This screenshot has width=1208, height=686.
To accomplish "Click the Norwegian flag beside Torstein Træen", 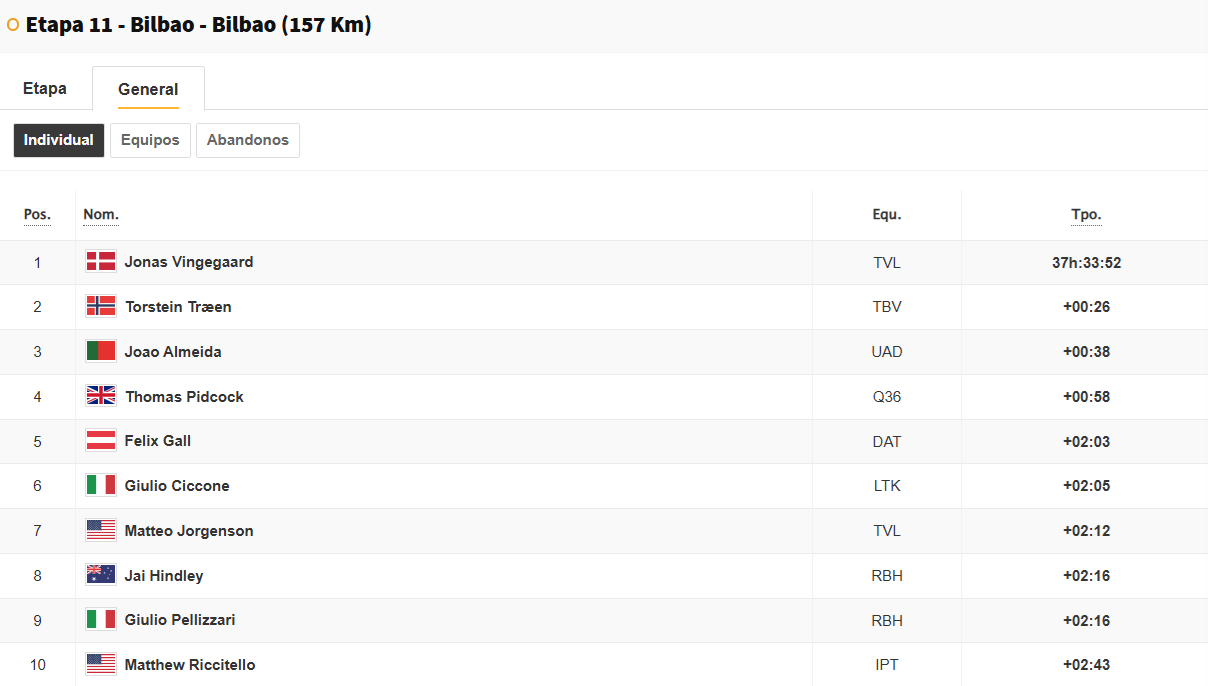I will (101, 307).
